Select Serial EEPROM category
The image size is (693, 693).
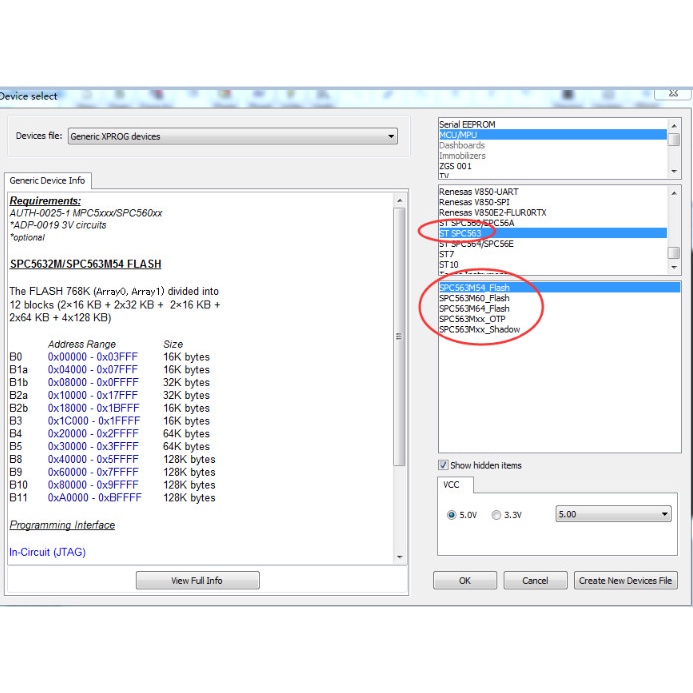467,125
